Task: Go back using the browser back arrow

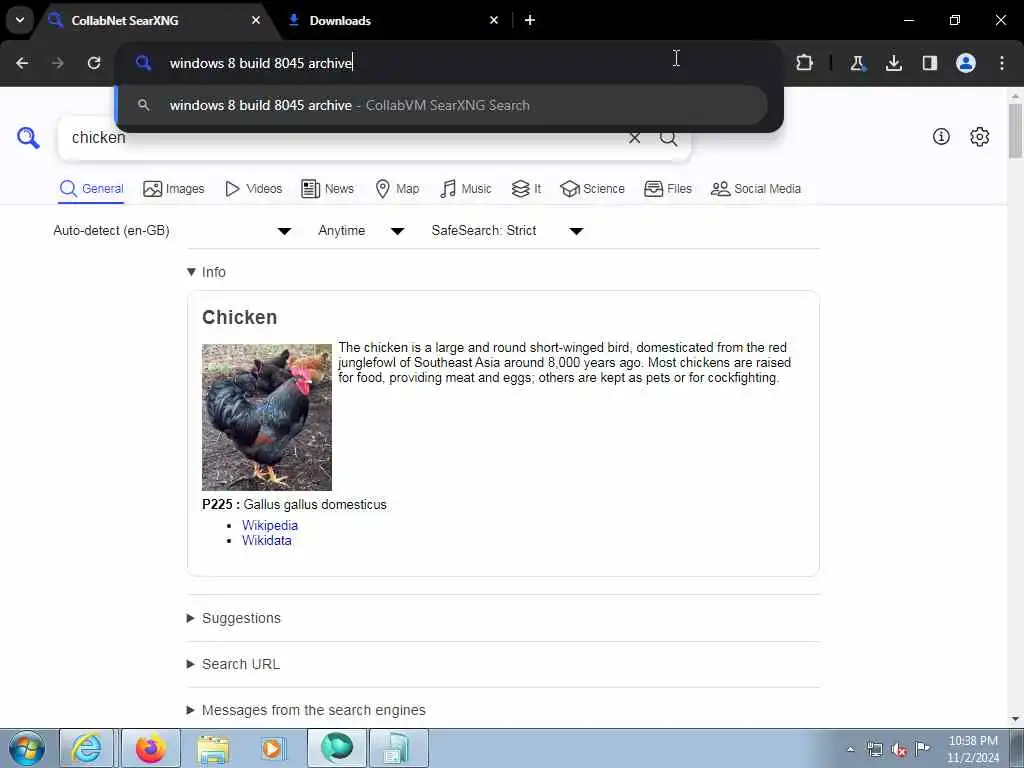Action: (x=22, y=63)
